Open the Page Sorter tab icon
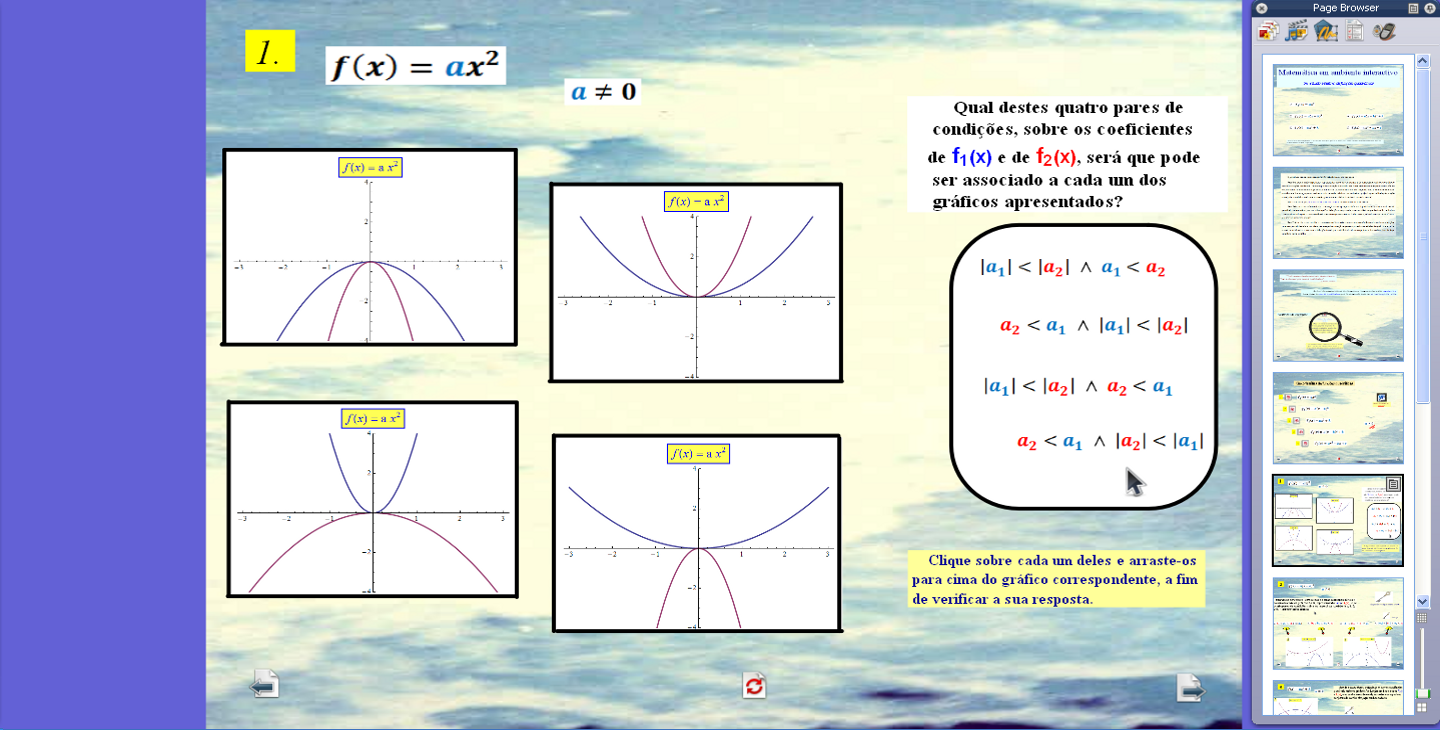Image resolution: width=1440 pixels, height=730 pixels. tap(1269, 31)
